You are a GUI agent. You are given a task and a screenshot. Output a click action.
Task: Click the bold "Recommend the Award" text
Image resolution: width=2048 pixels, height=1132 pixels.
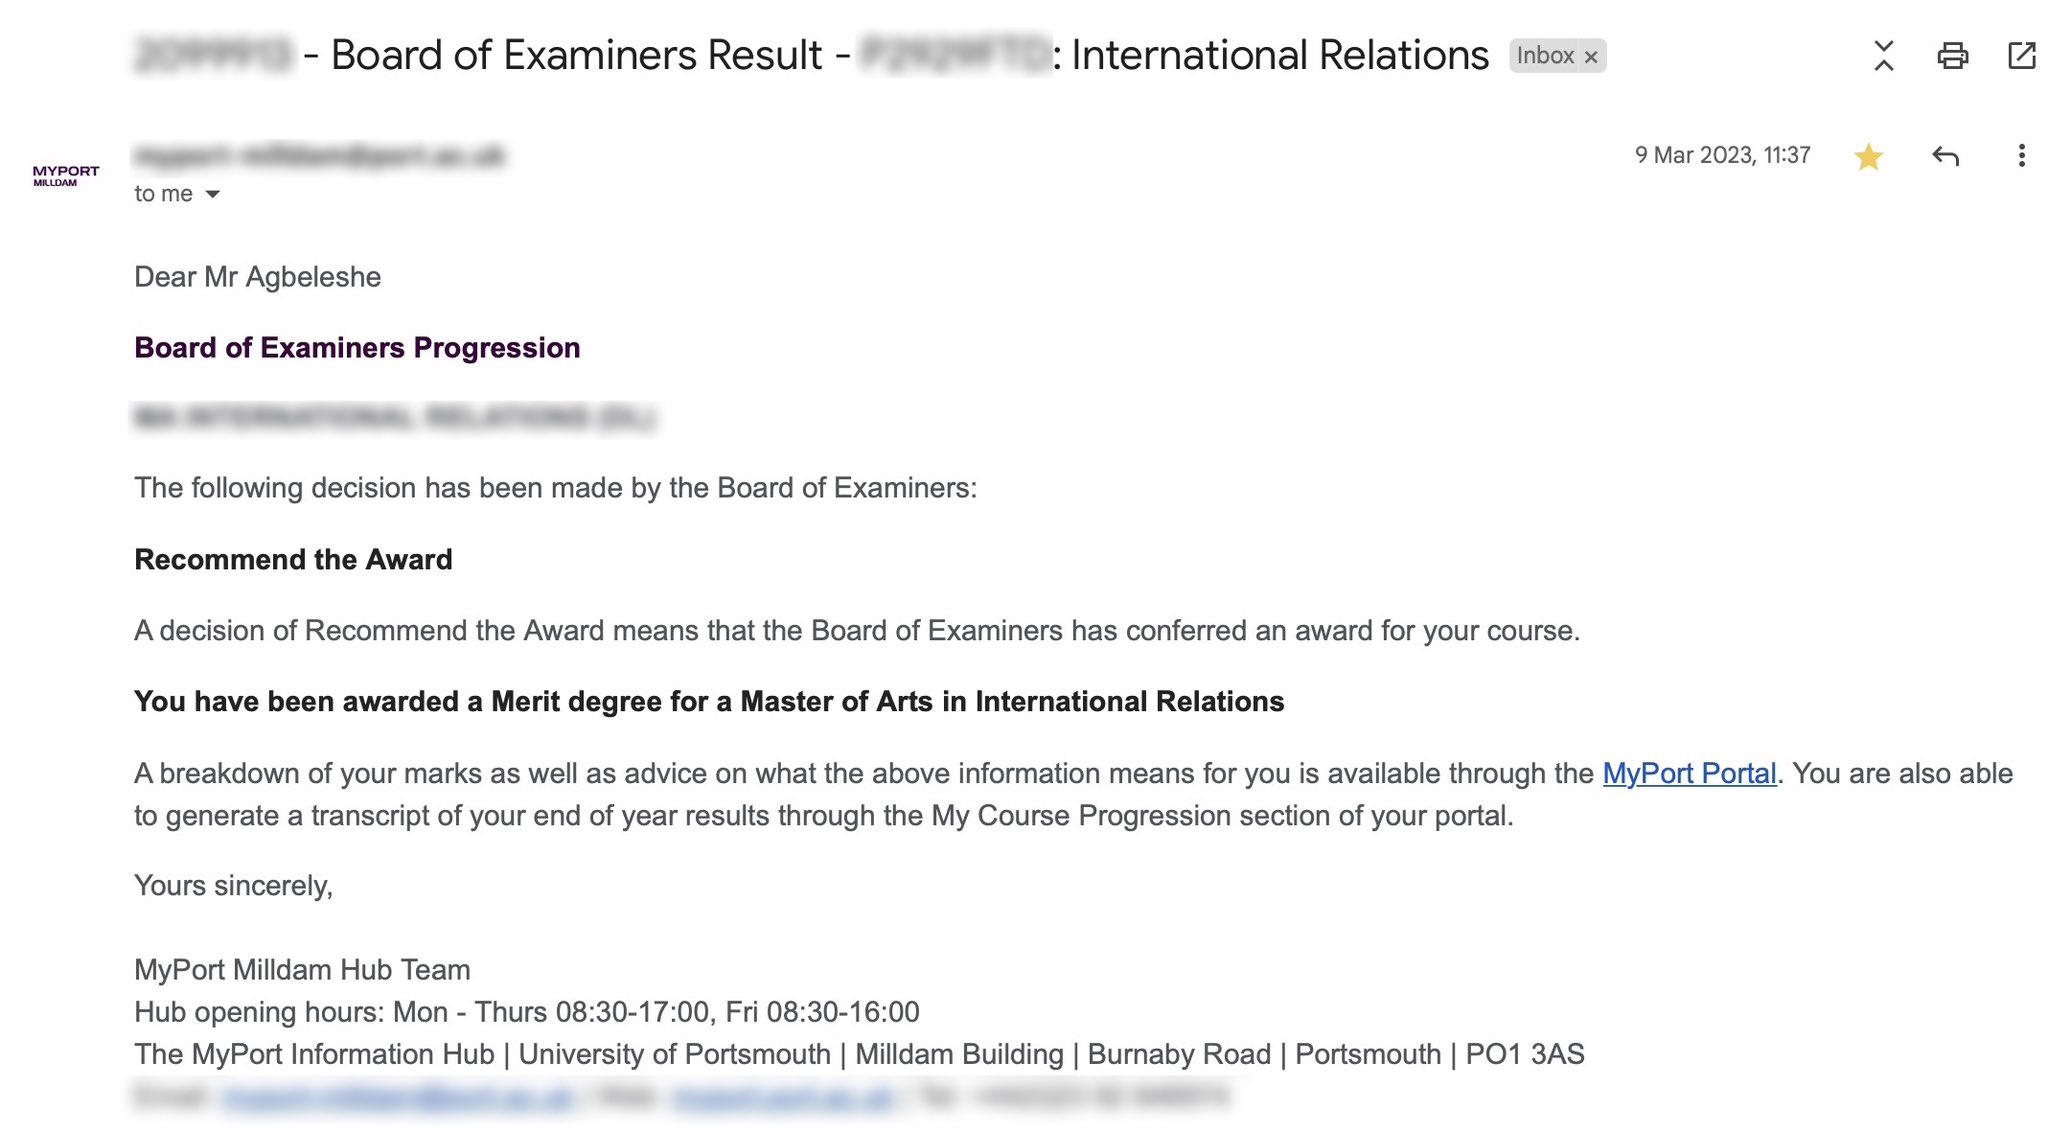click(x=293, y=559)
